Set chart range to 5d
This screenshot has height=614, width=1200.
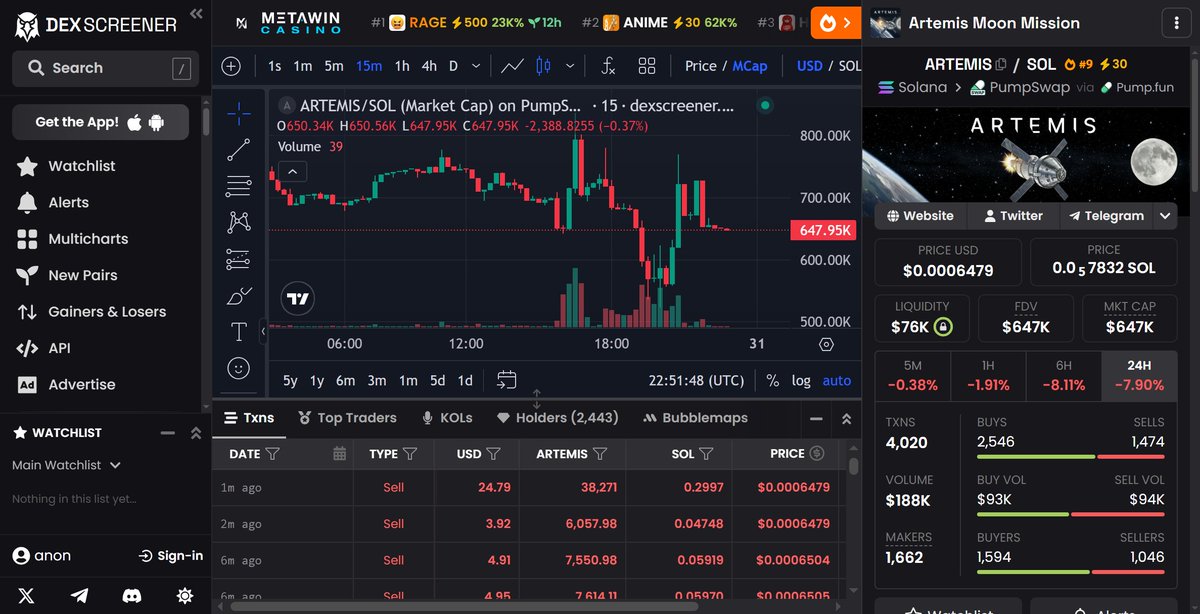point(438,380)
